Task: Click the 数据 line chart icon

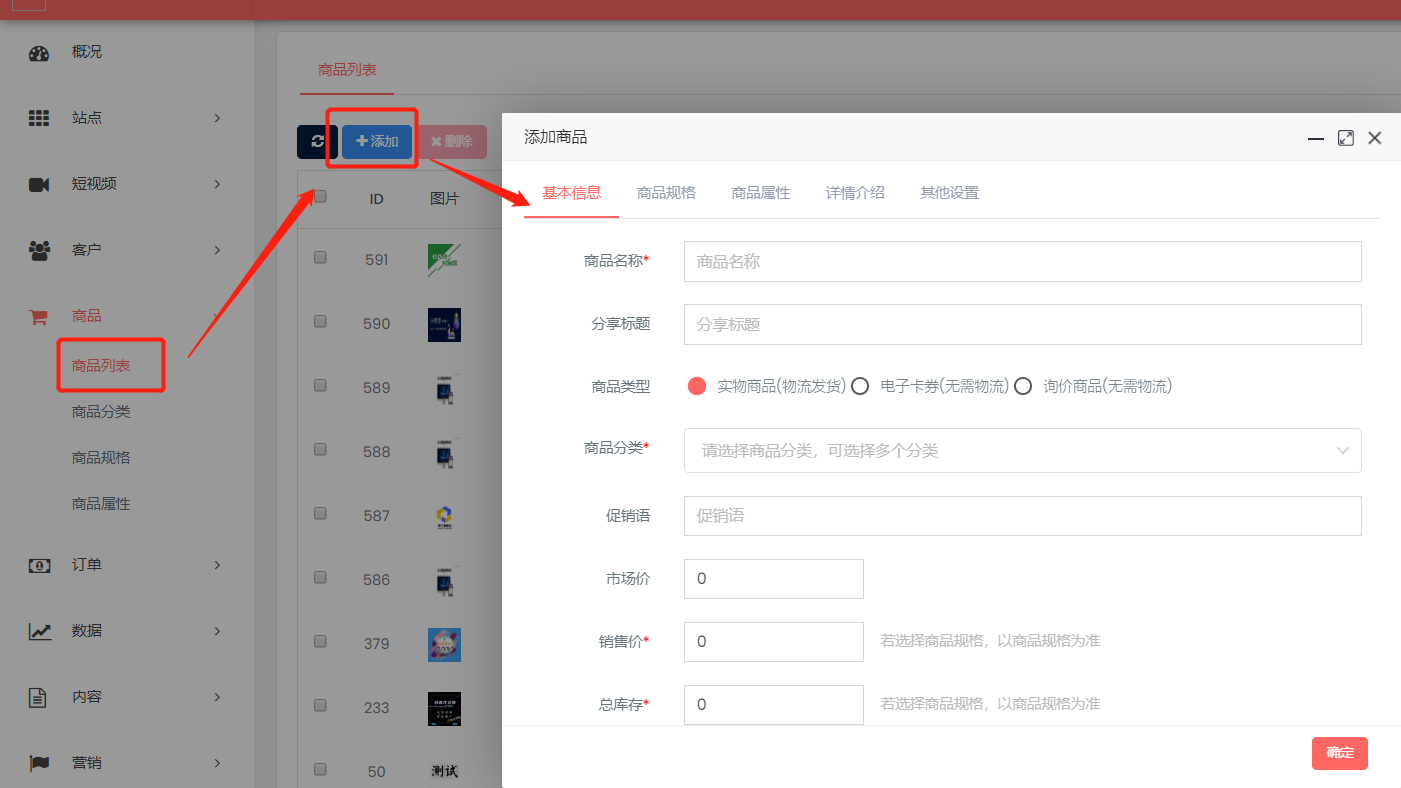Action: [39, 631]
